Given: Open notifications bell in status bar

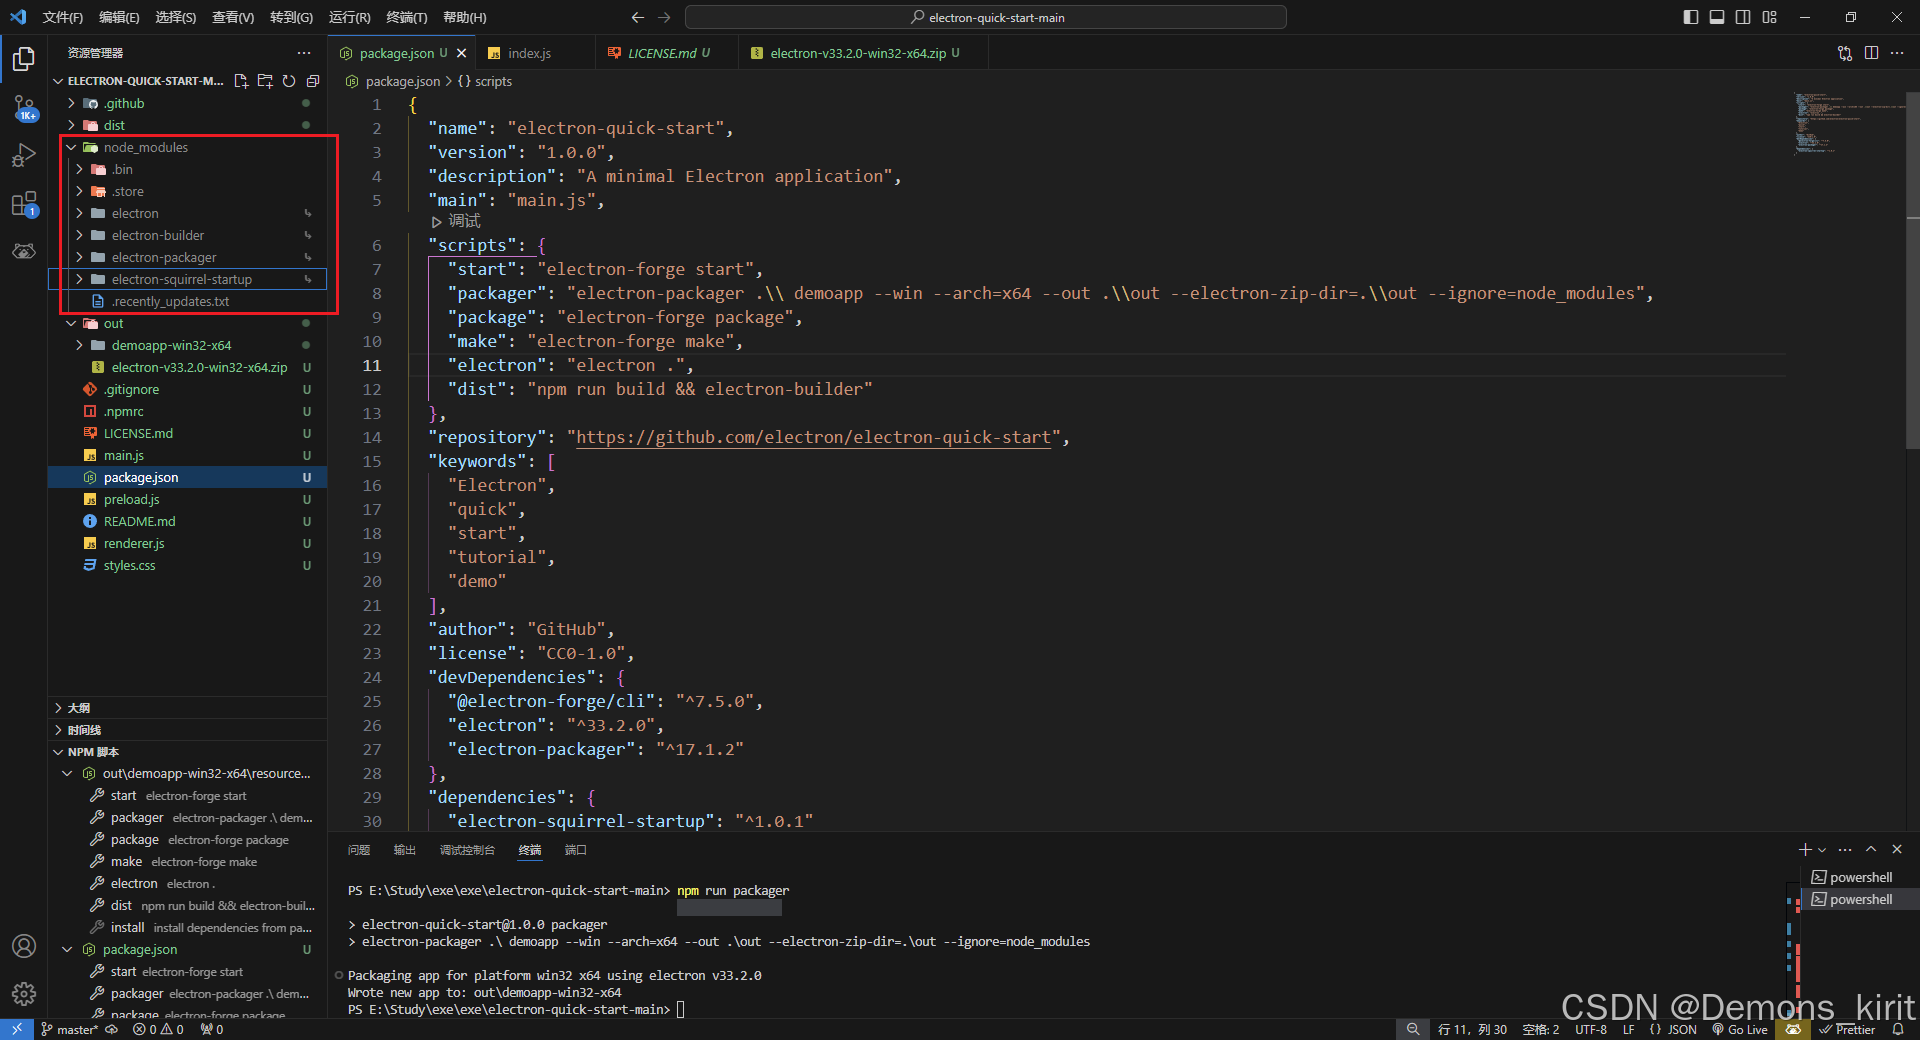Looking at the screenshot, I should click(1898, 1029).
